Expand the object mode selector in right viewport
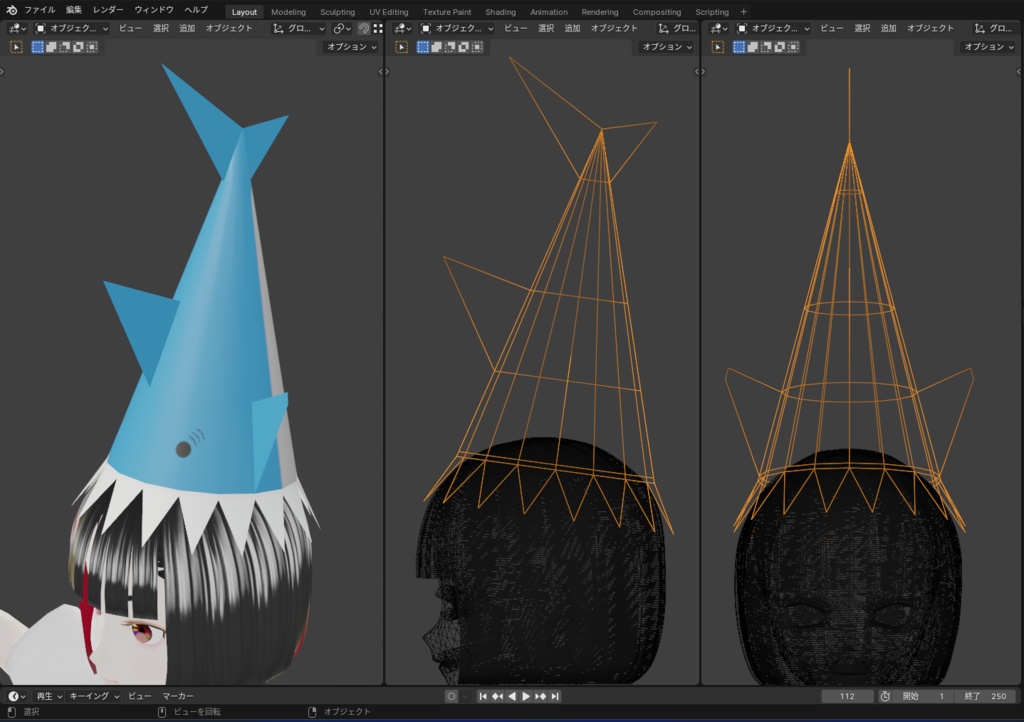 [774, 29]
